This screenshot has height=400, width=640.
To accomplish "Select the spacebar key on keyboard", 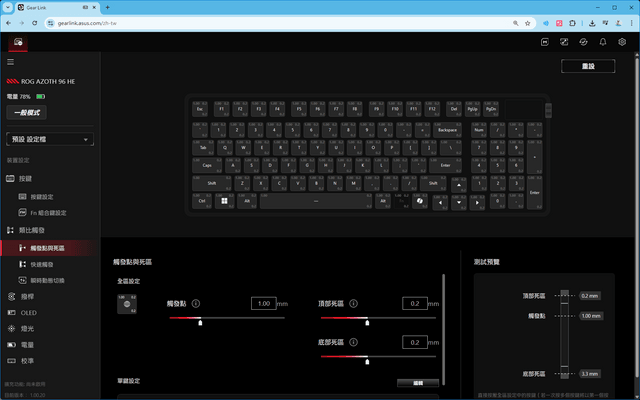I will (x=316, y=201).
